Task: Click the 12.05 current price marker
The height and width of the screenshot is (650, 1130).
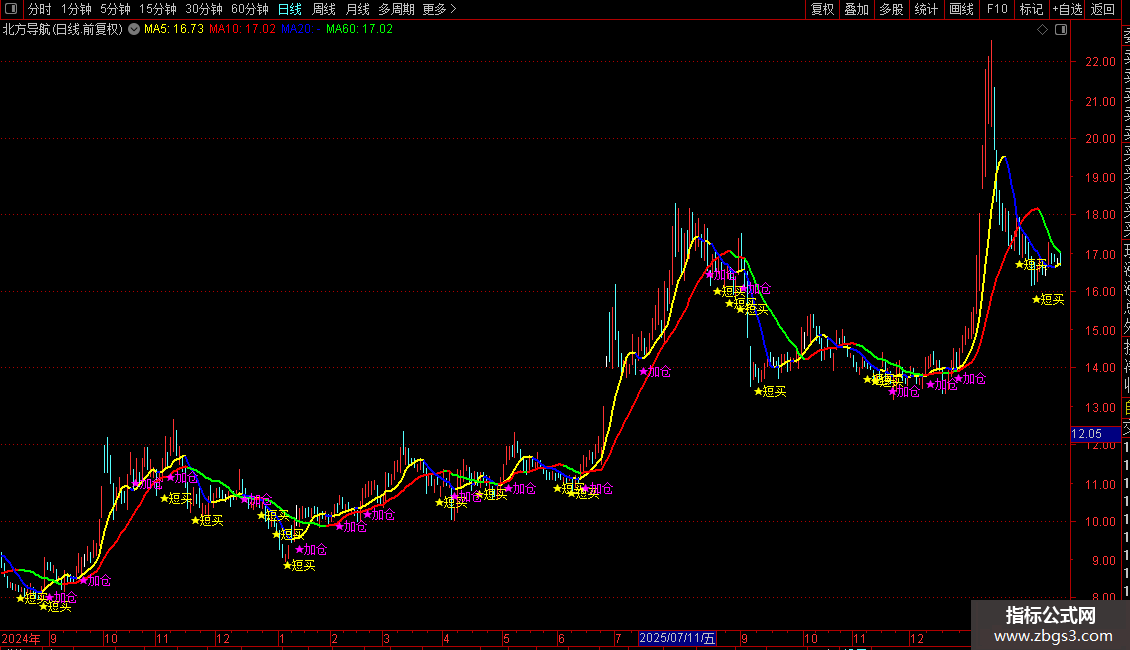Action: click(1095, 434)
